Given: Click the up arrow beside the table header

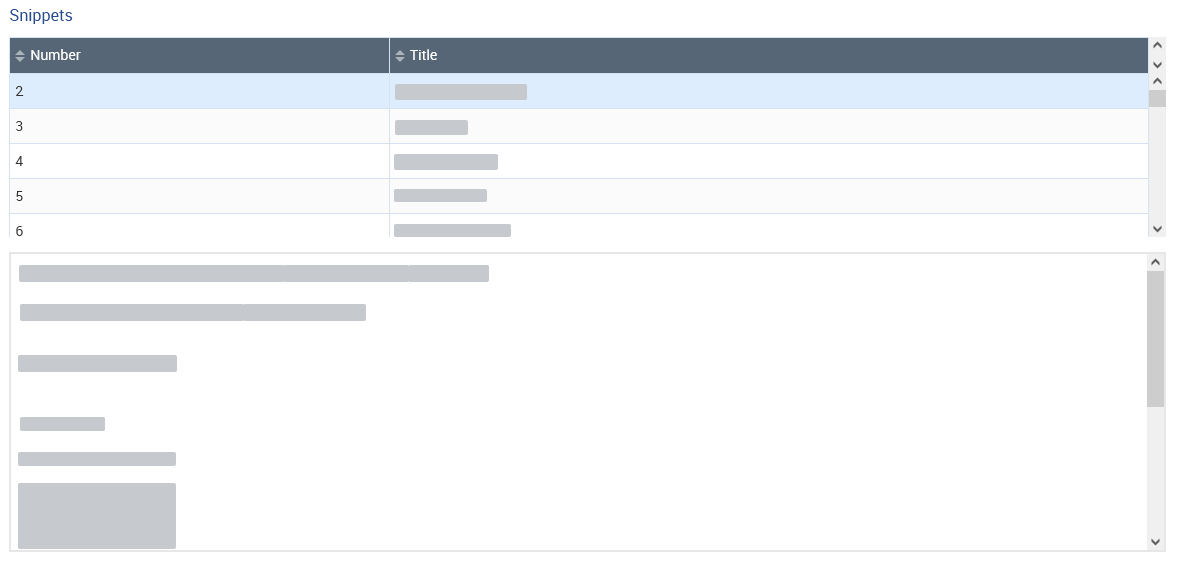Looking at the screenshot, I should 1158,45.
